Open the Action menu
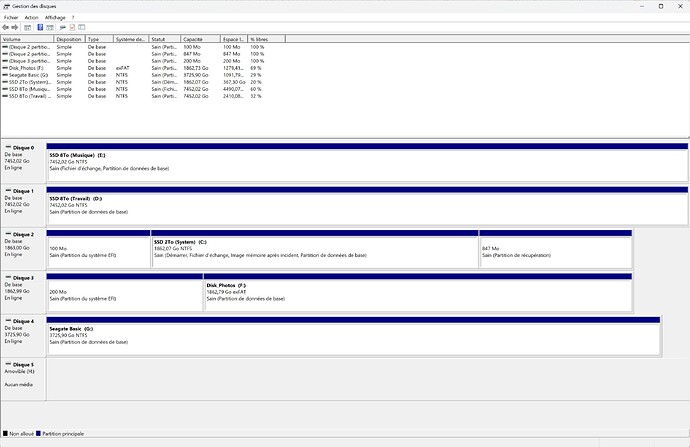This screenshot has width=690, height=447. pyautogui.click(x=31, y=18)
